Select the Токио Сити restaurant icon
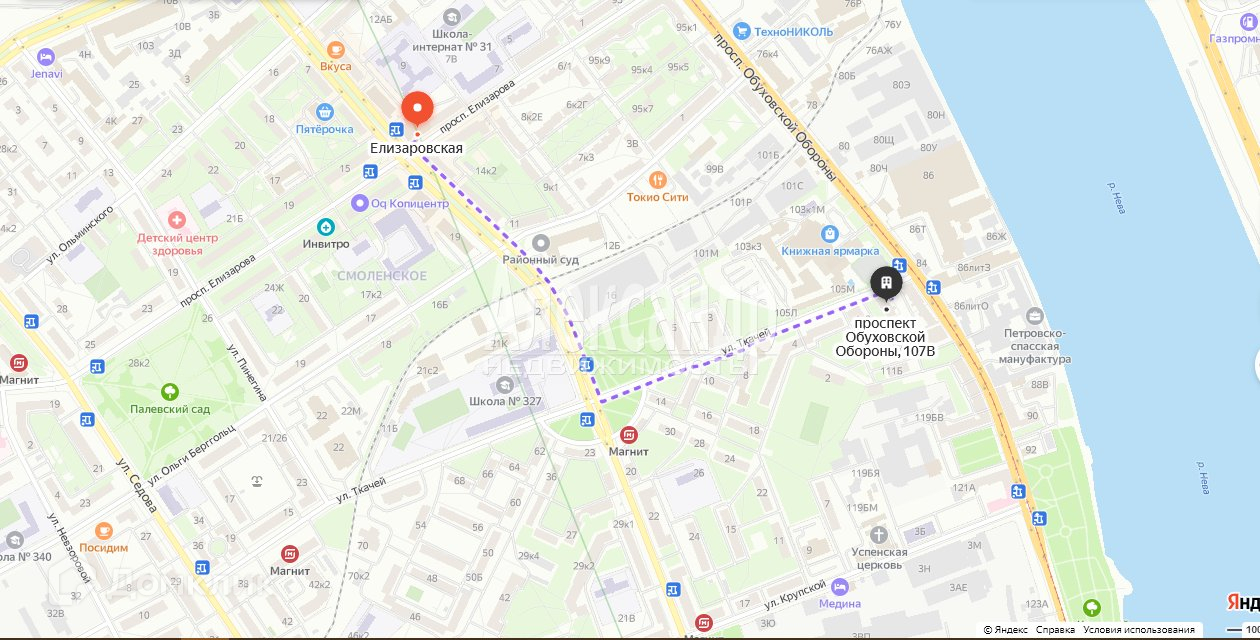This screenshot has width=1260, height=640. pyautogui.click(x=657, y=179)
